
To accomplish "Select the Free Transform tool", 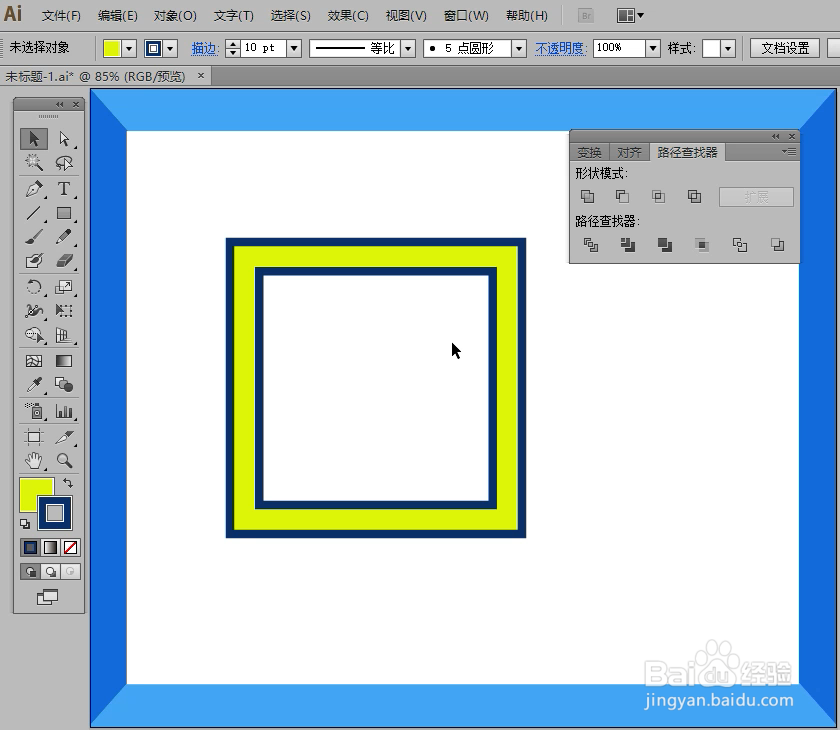I will click(x=64, y=311).
